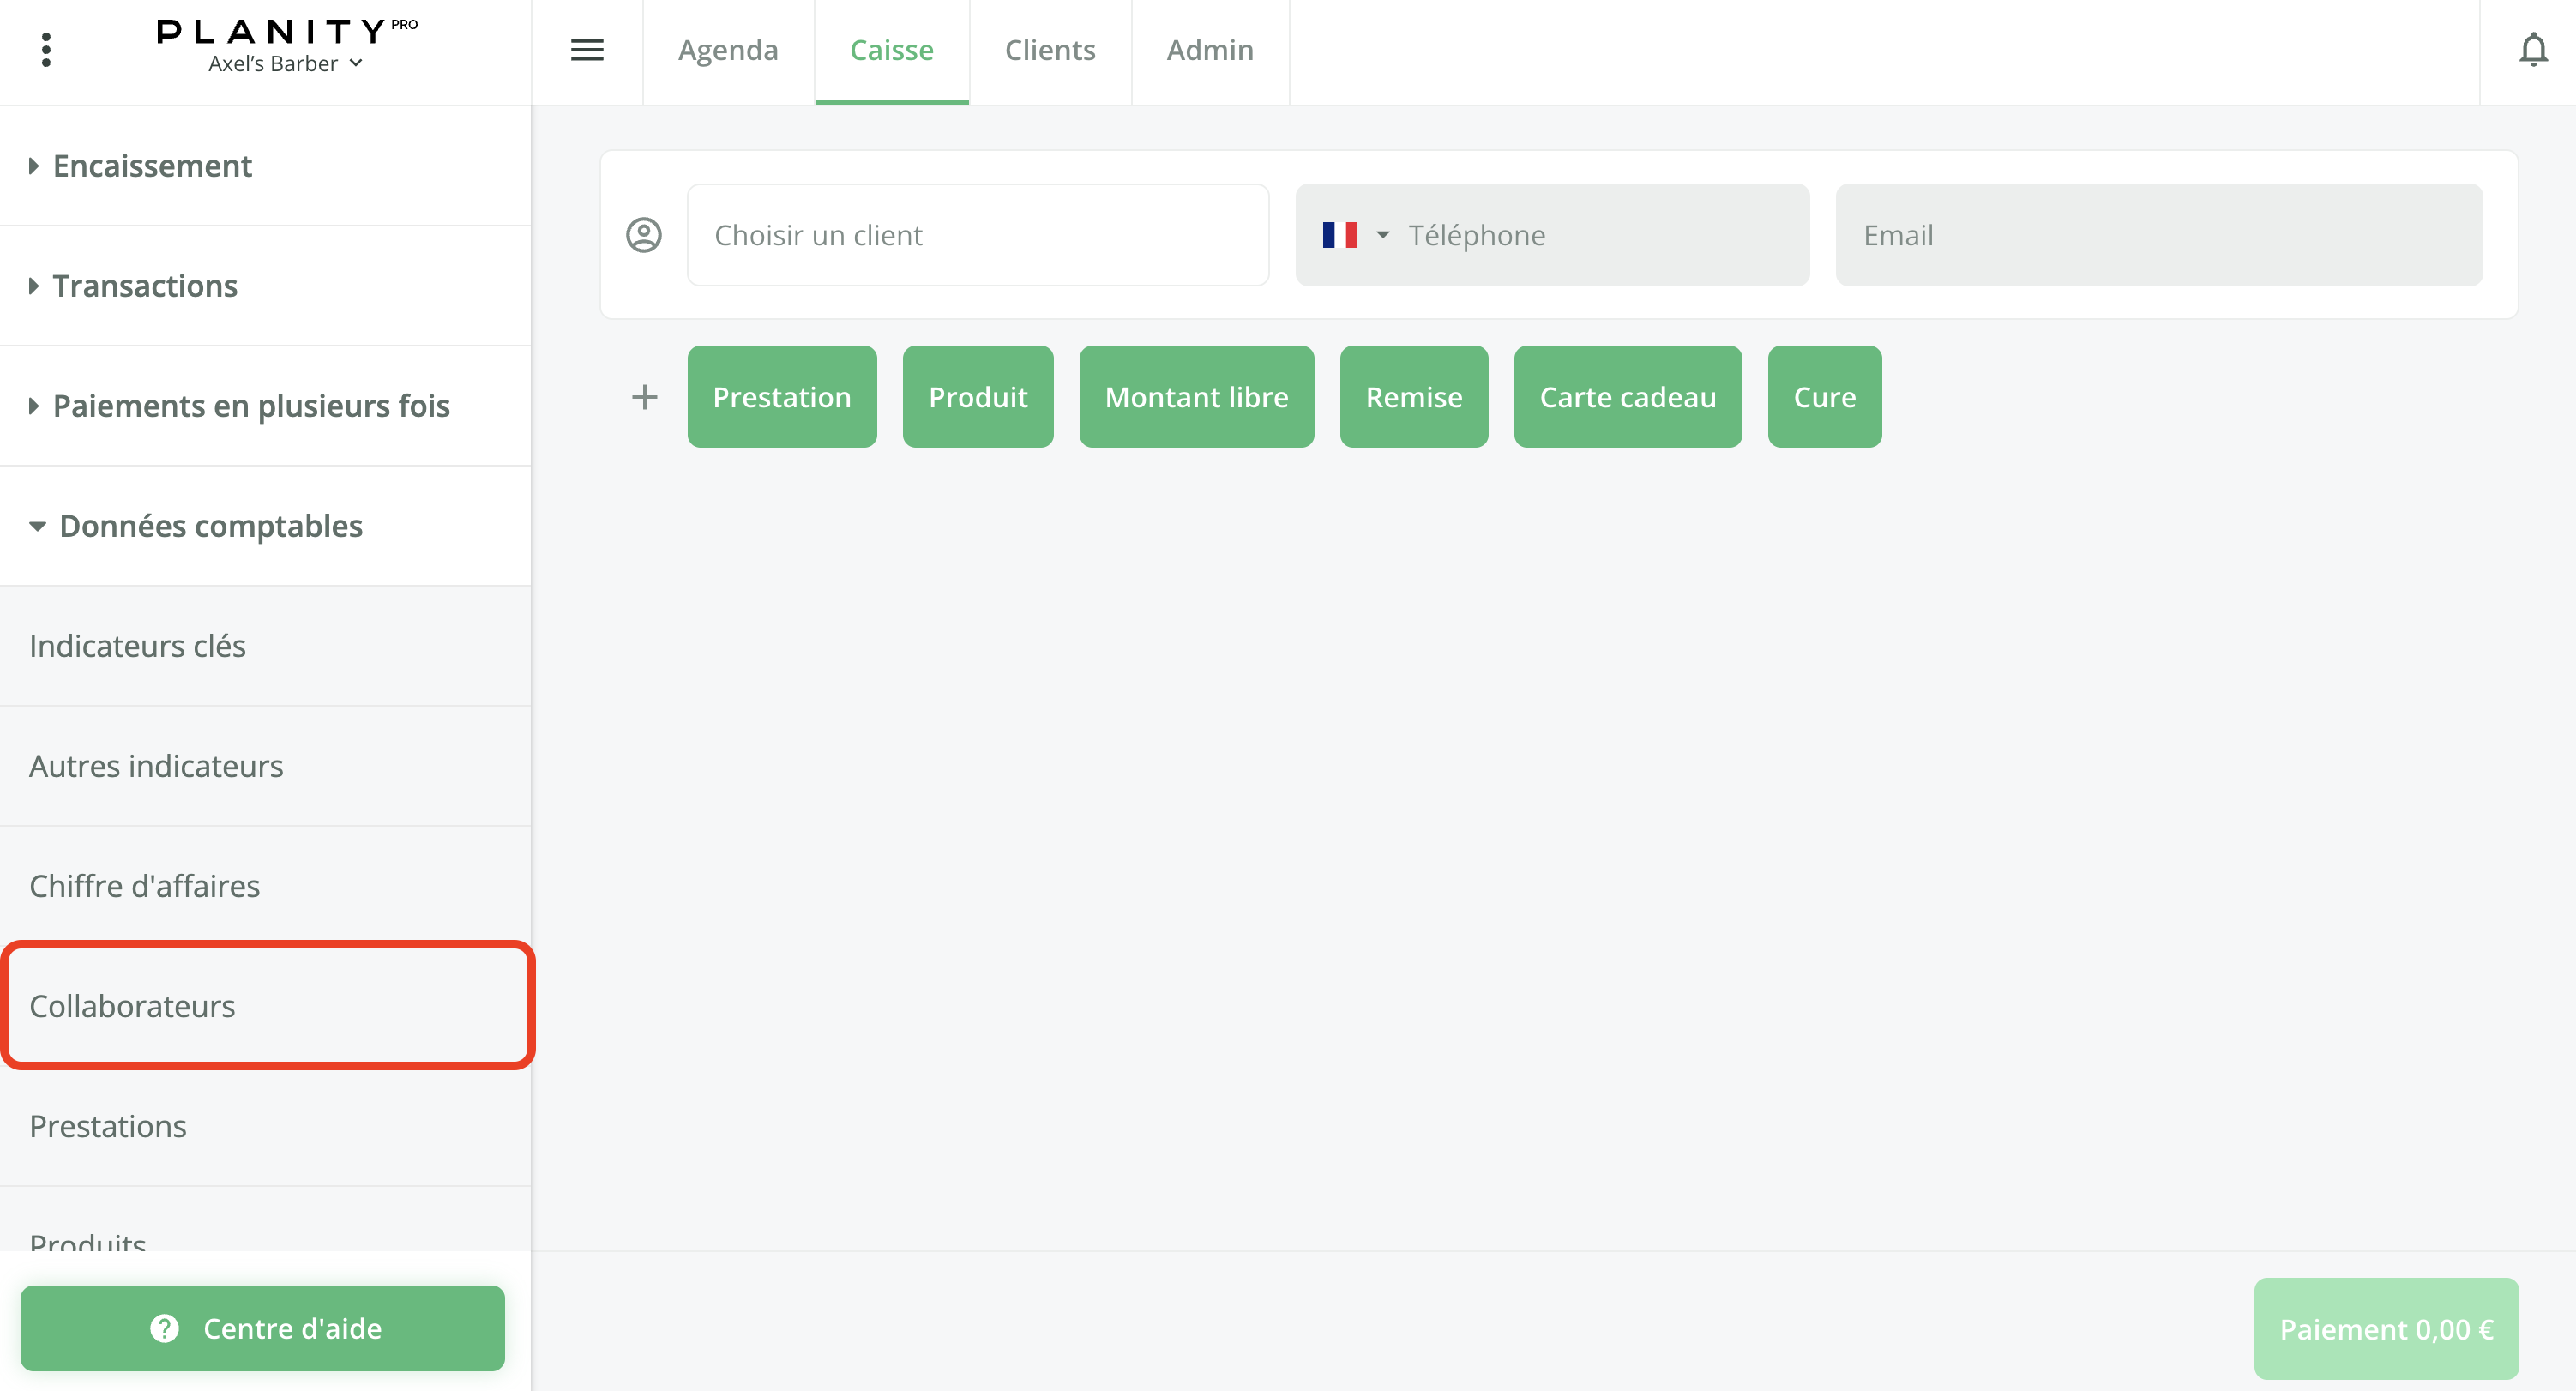Click the plus icon to add an item
This screenshot has height=1391, width=2576.
coord(644,396)
